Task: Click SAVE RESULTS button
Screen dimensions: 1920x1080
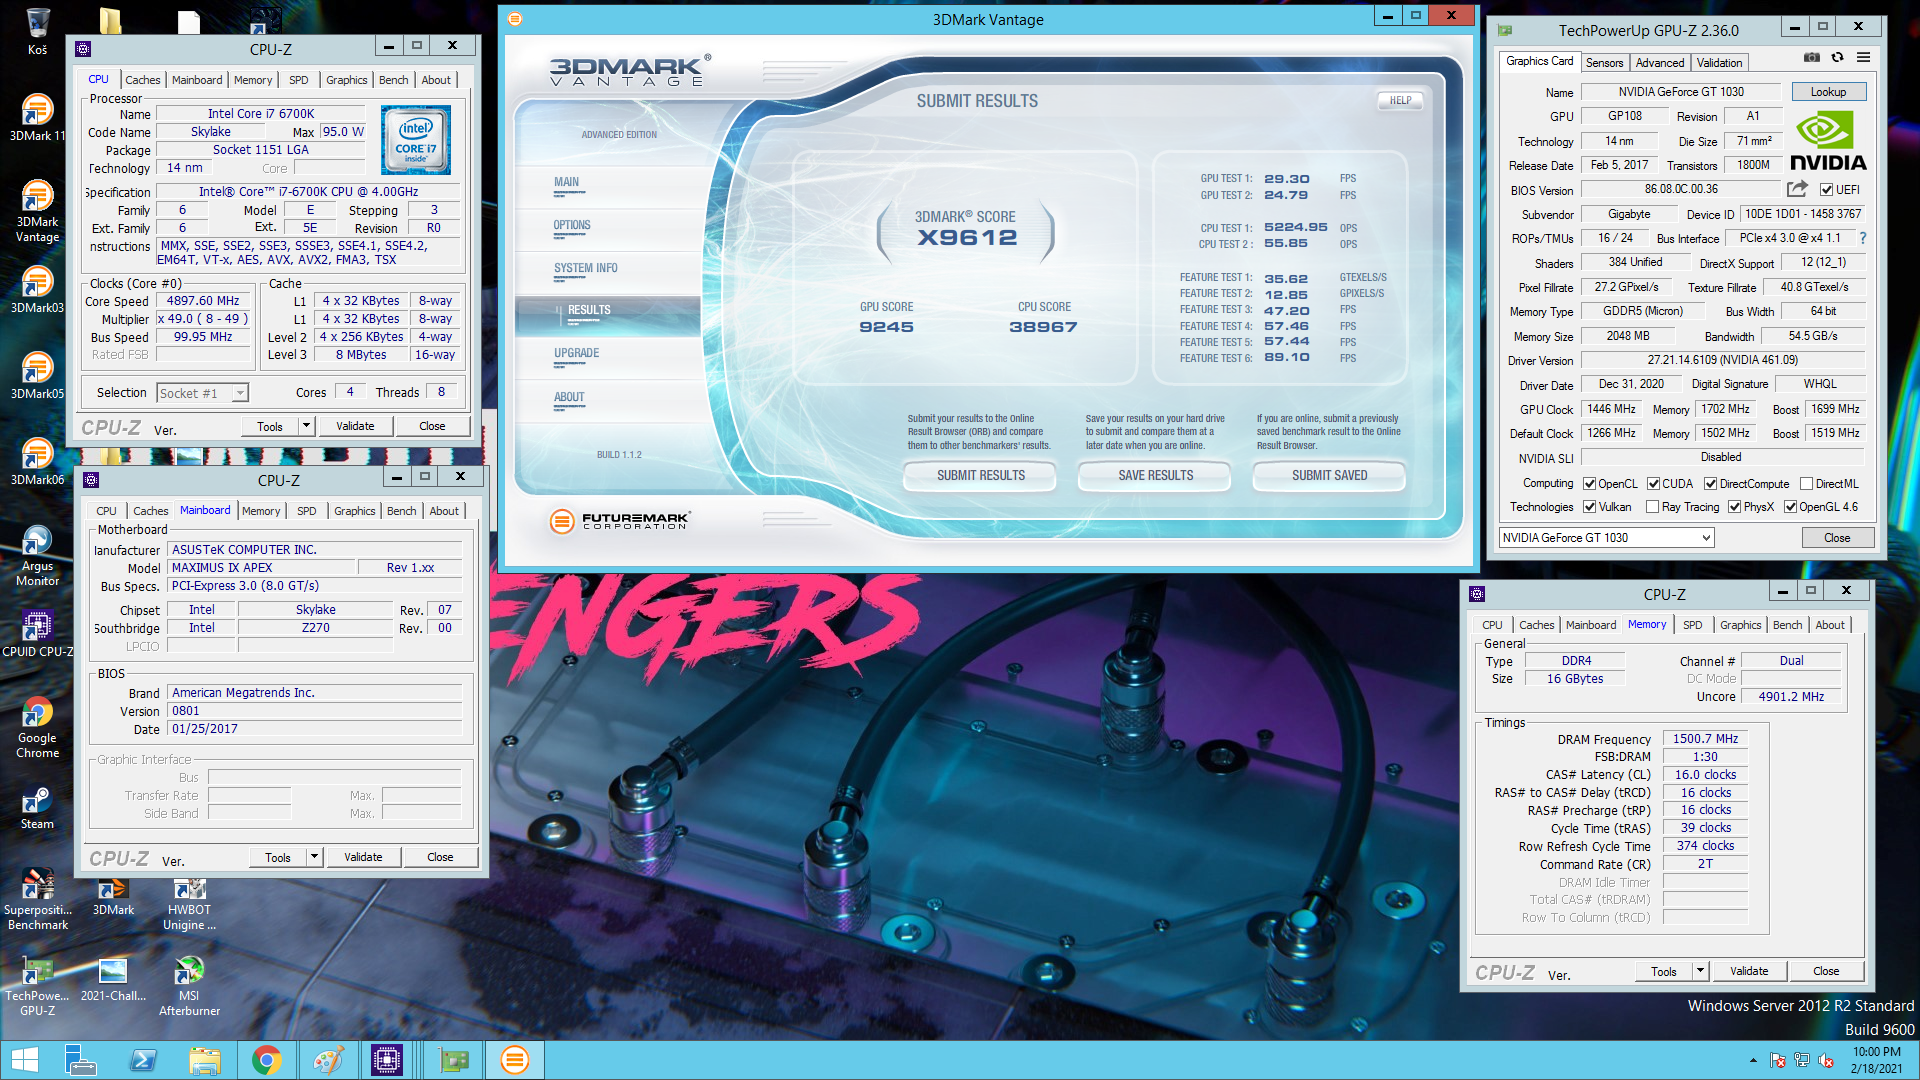Action: click(1155, 476)
